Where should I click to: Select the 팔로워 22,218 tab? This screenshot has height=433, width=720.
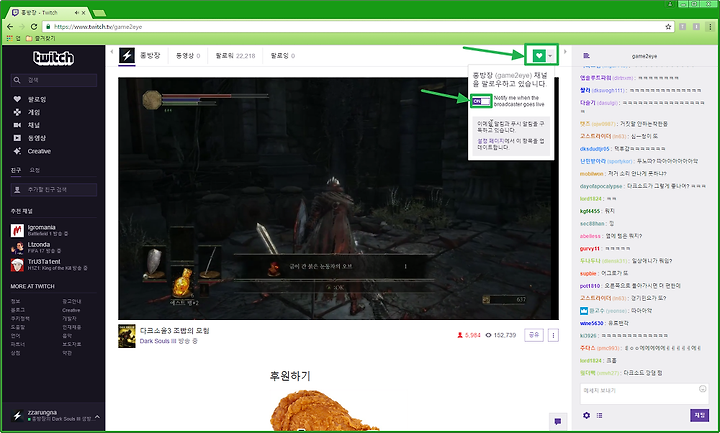coord(235,56)
